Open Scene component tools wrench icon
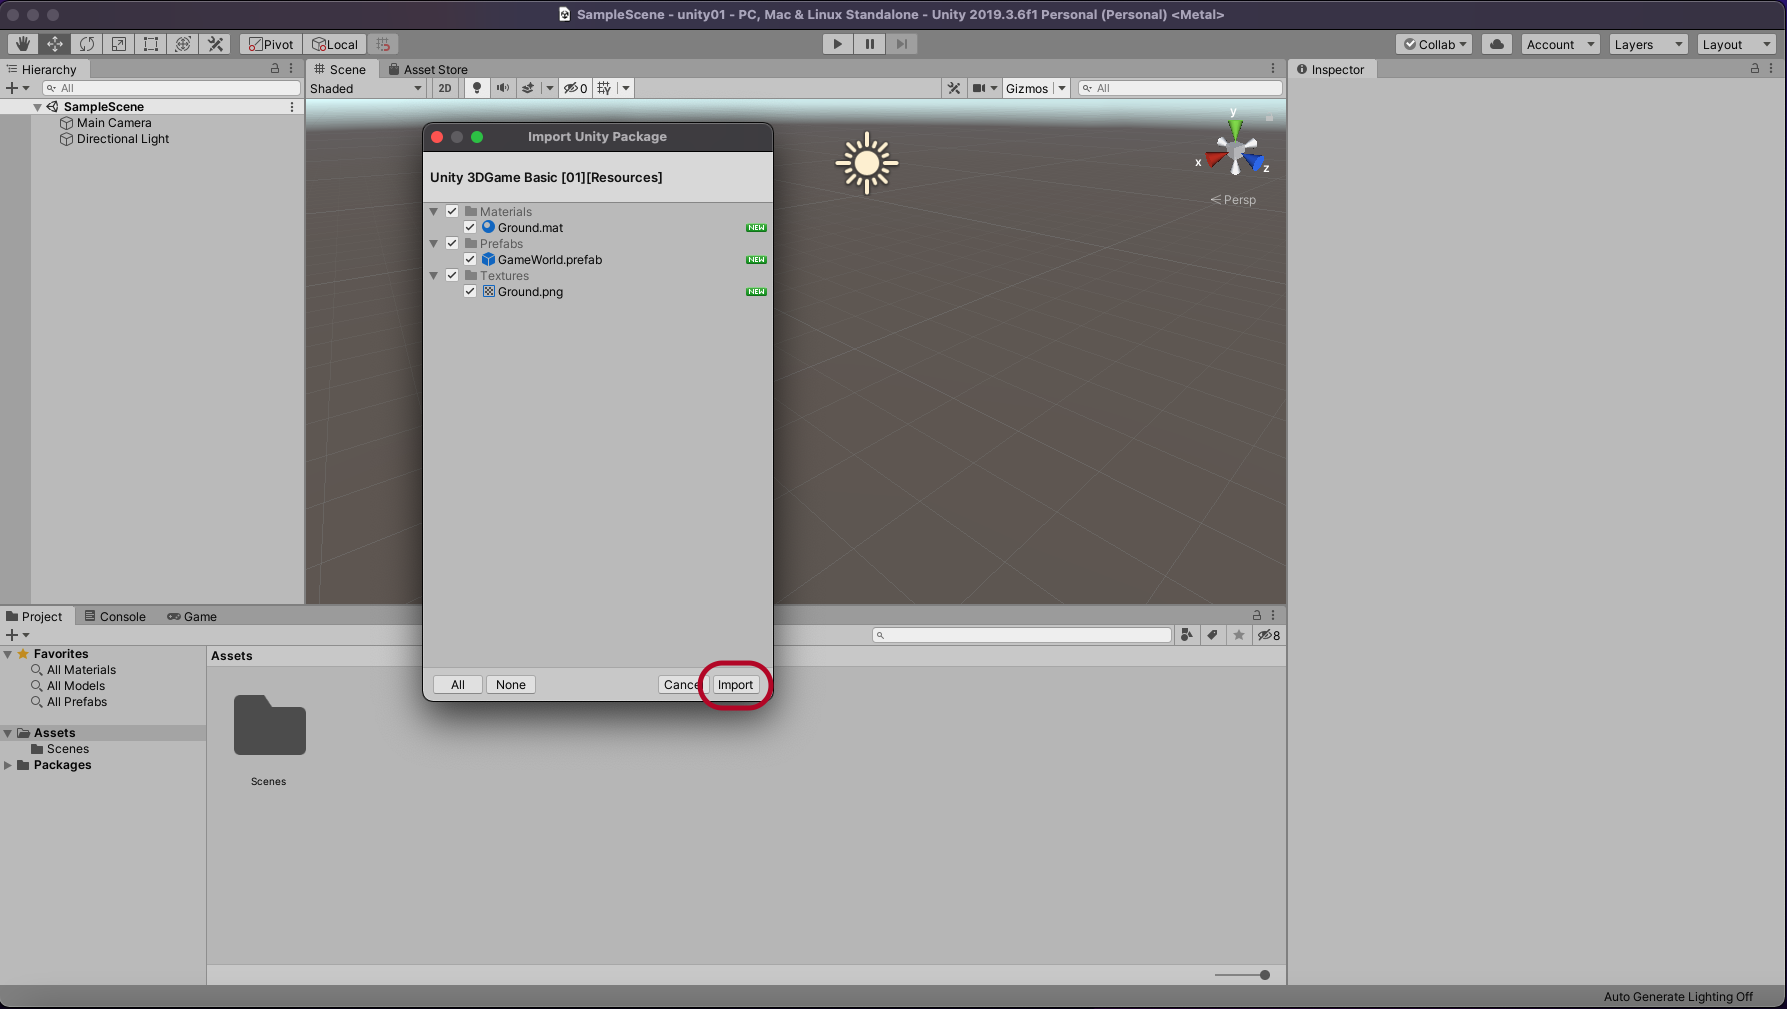Viewport: 1787px width, 1009px height. point(954,88)
